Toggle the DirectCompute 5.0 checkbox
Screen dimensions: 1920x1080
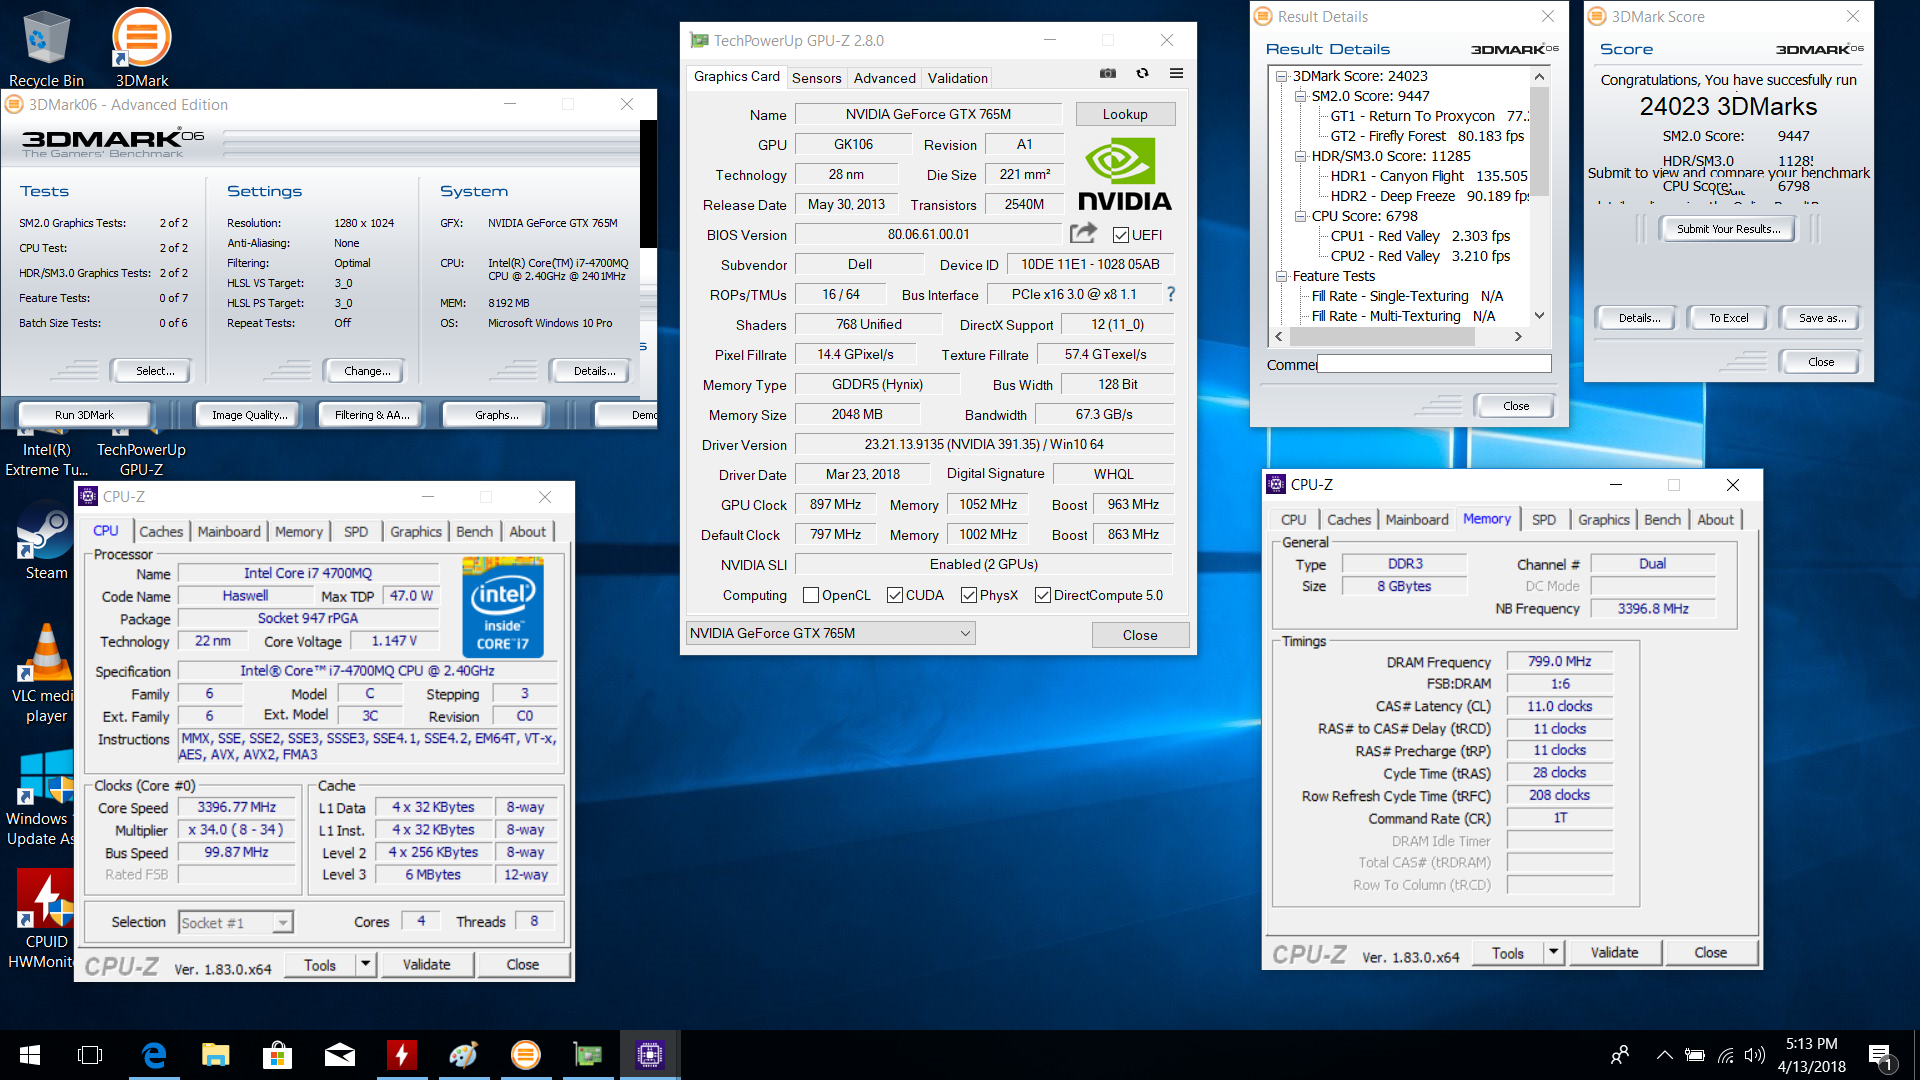click(x=1043, y=595)
